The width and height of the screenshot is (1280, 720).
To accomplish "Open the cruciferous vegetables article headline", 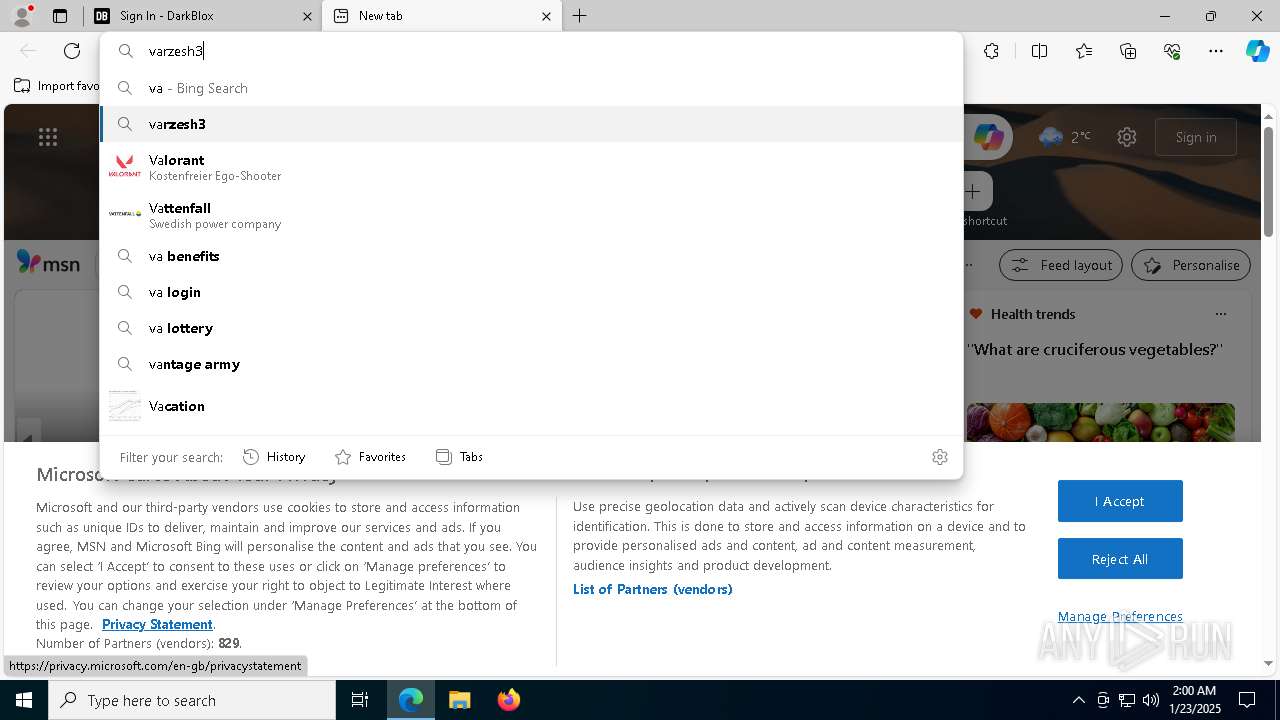I will tap(1095, 350).
